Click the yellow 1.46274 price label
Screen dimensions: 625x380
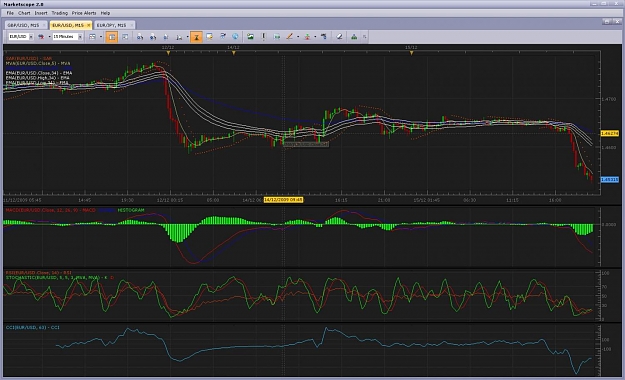click(609, 134)
